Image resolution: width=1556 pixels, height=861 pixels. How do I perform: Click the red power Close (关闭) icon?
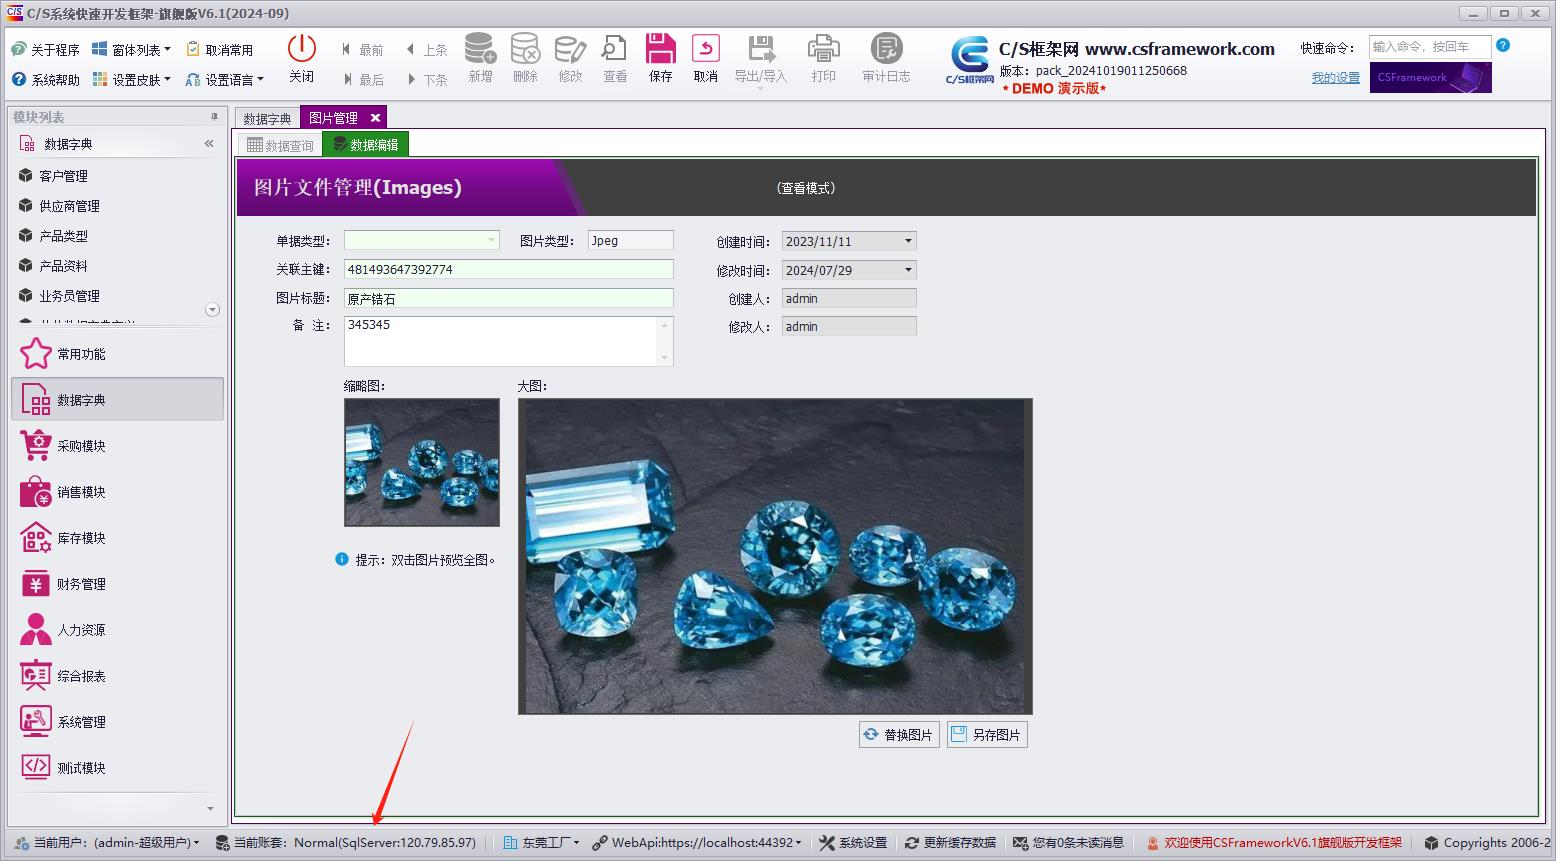[301, 49]
